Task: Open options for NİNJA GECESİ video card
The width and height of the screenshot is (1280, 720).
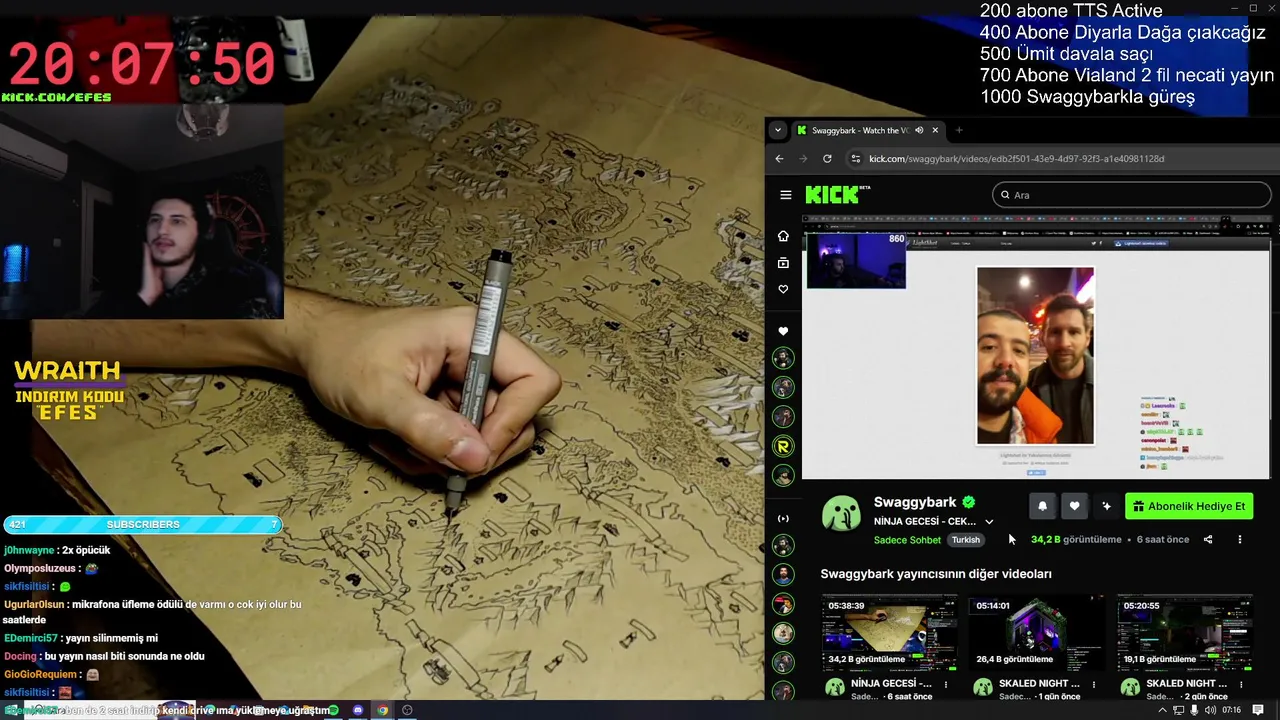Action: pyautogui.click(x=945, y=685)
